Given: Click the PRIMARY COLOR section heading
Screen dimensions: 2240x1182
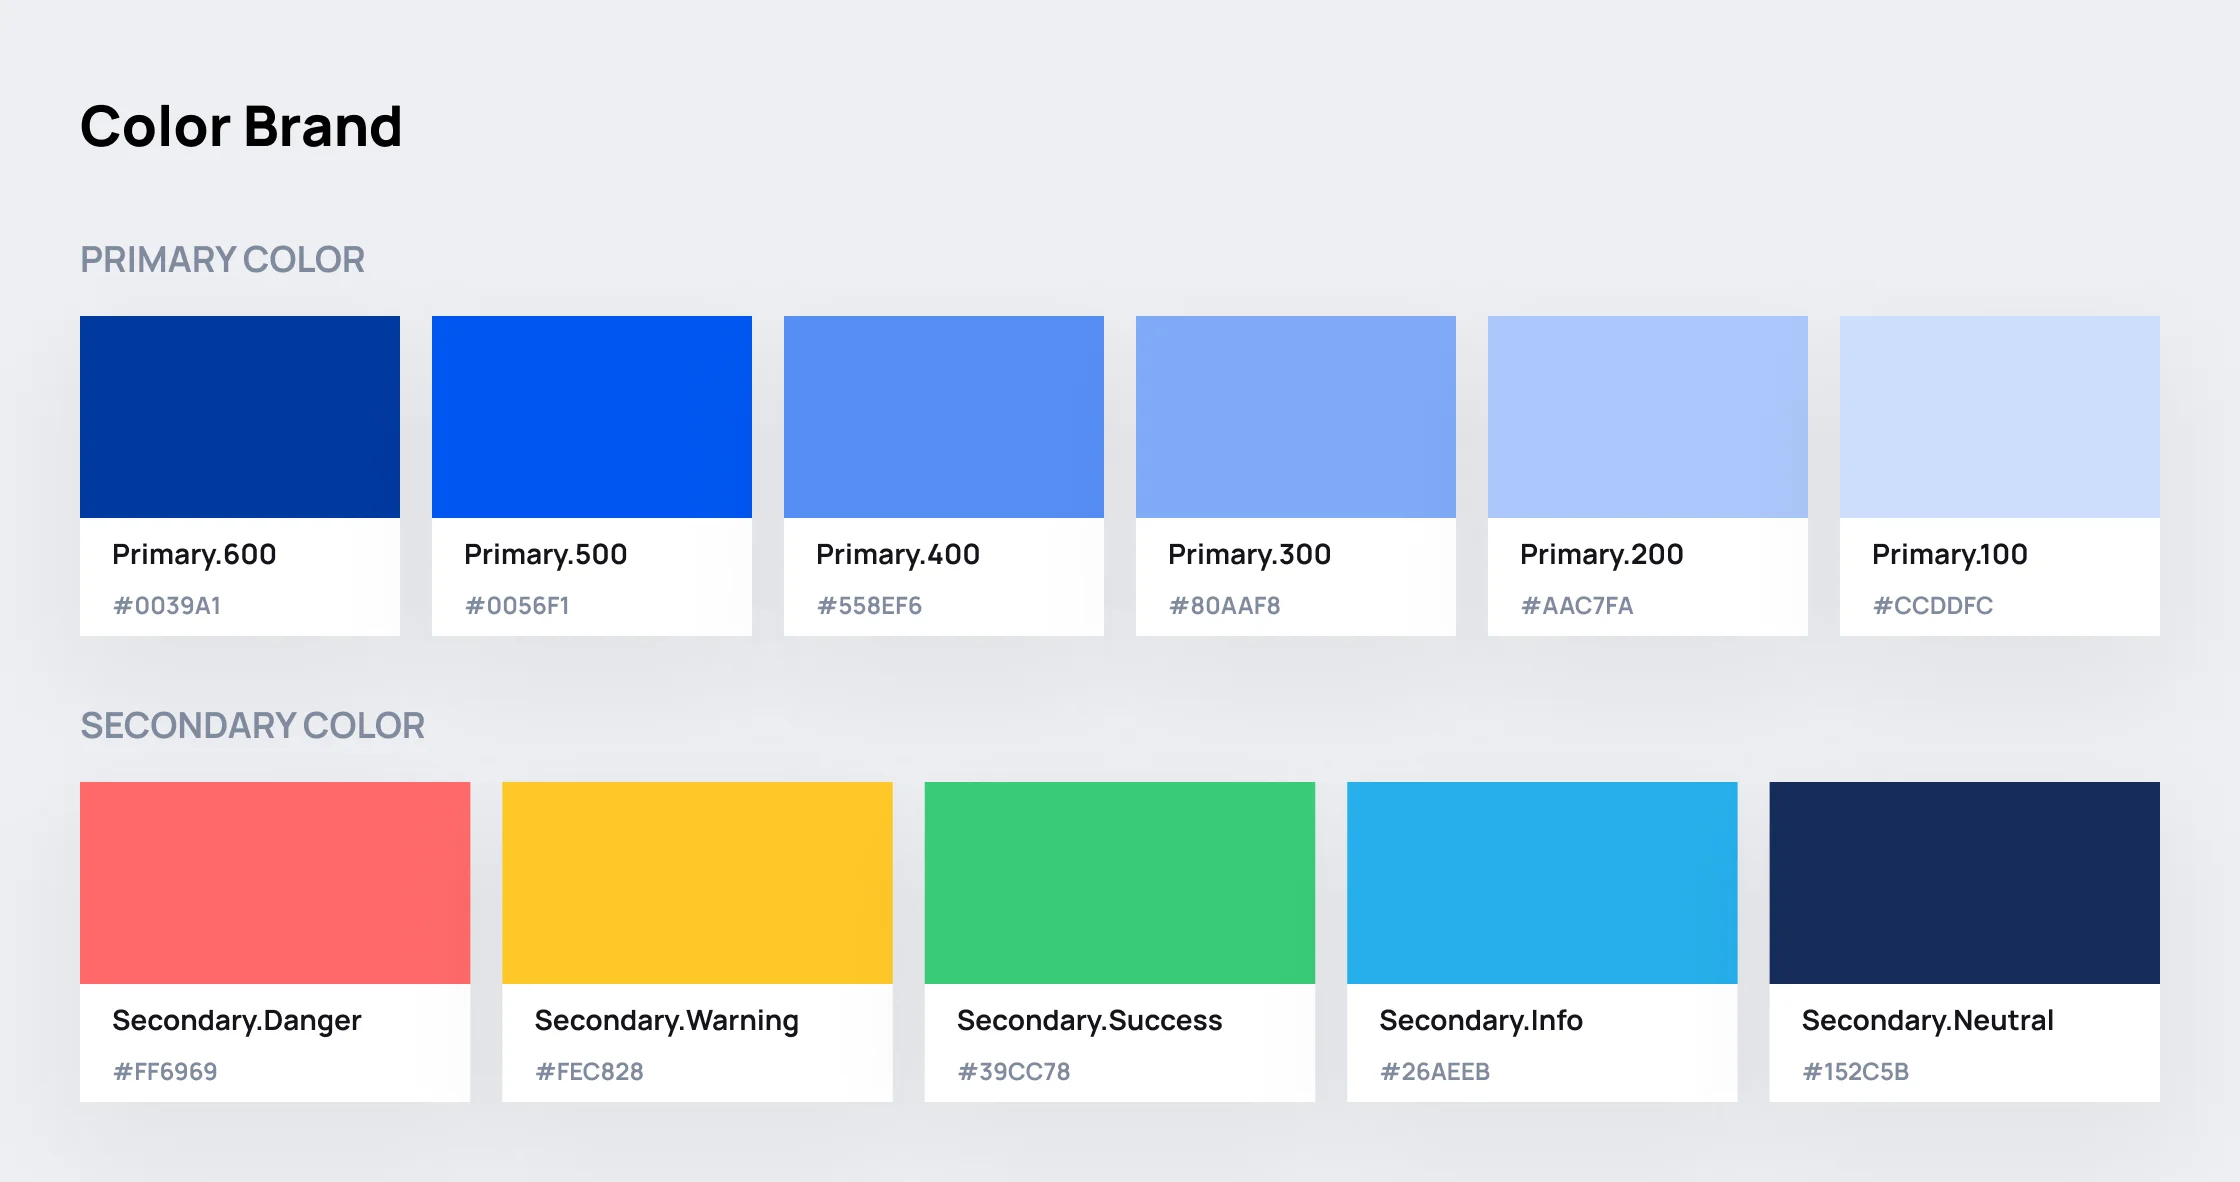Looking at the screenshot, I should [x=222, y=260].
